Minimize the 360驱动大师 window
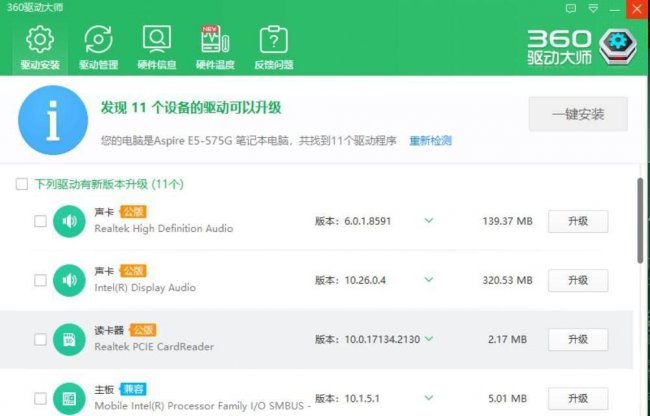Image resolution: width=650 pixels, height=416 pixels. 615,10
